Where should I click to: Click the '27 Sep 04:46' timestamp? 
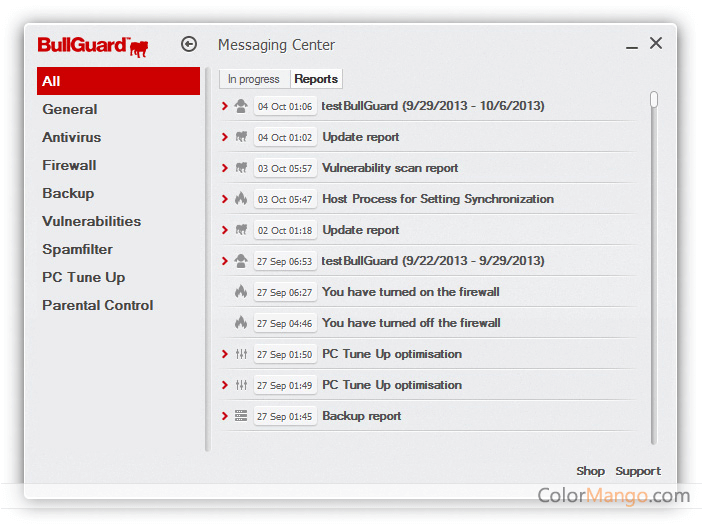click(x=285, y=323)
